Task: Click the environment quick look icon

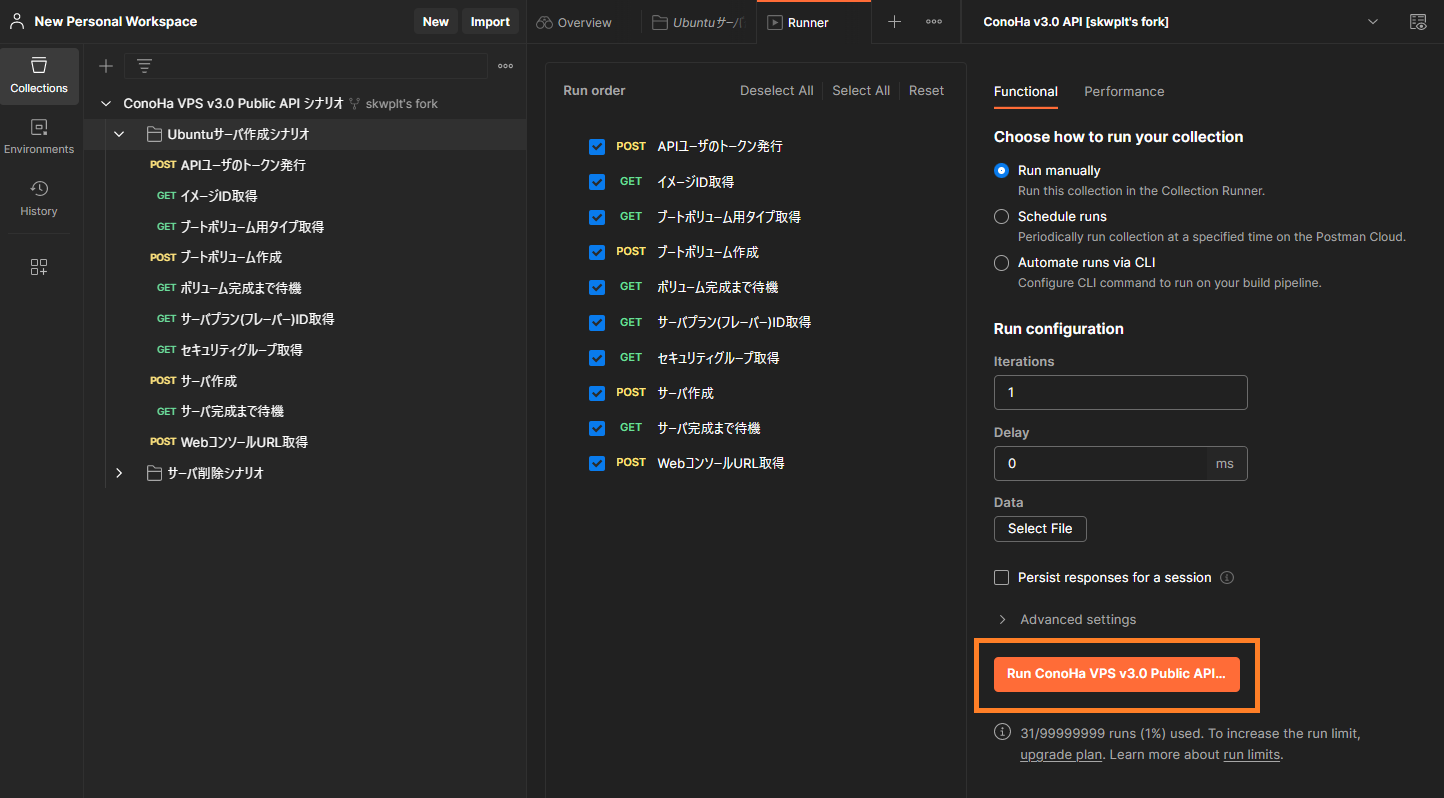Action: [x=1417, y=22]
